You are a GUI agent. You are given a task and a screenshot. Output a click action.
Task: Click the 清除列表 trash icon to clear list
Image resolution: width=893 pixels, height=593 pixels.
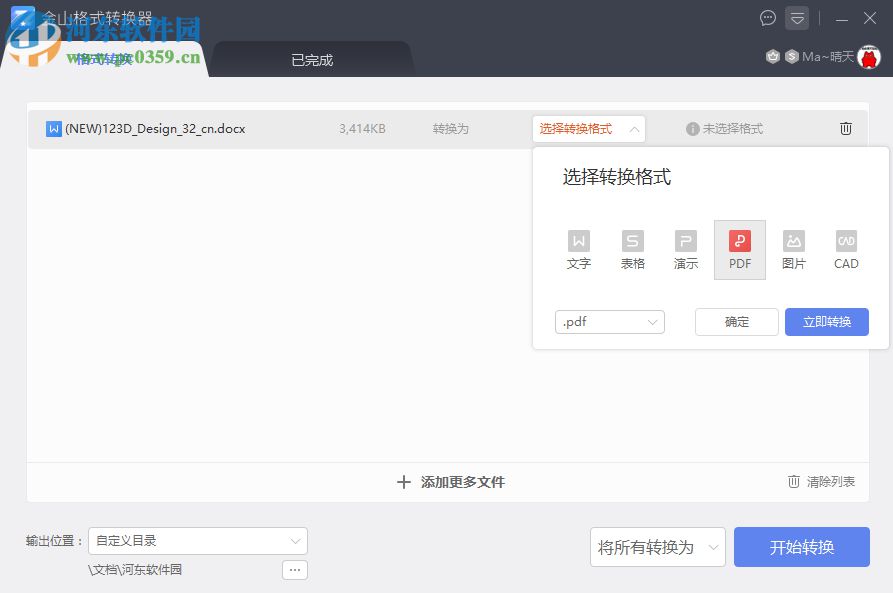pyautogui.click(x=793, y=481)
